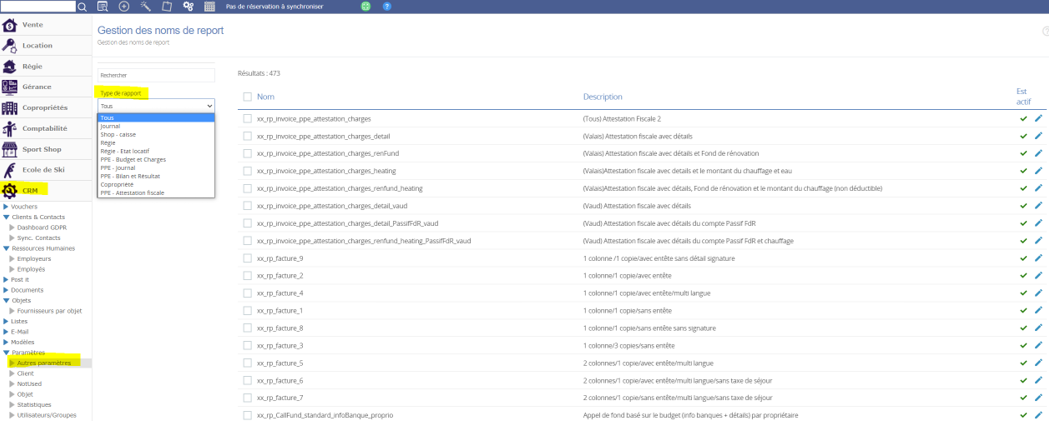This screenshot has width=1049, height=436.
Task: Click into the Rechercher search field
Action: coord(155,75)
